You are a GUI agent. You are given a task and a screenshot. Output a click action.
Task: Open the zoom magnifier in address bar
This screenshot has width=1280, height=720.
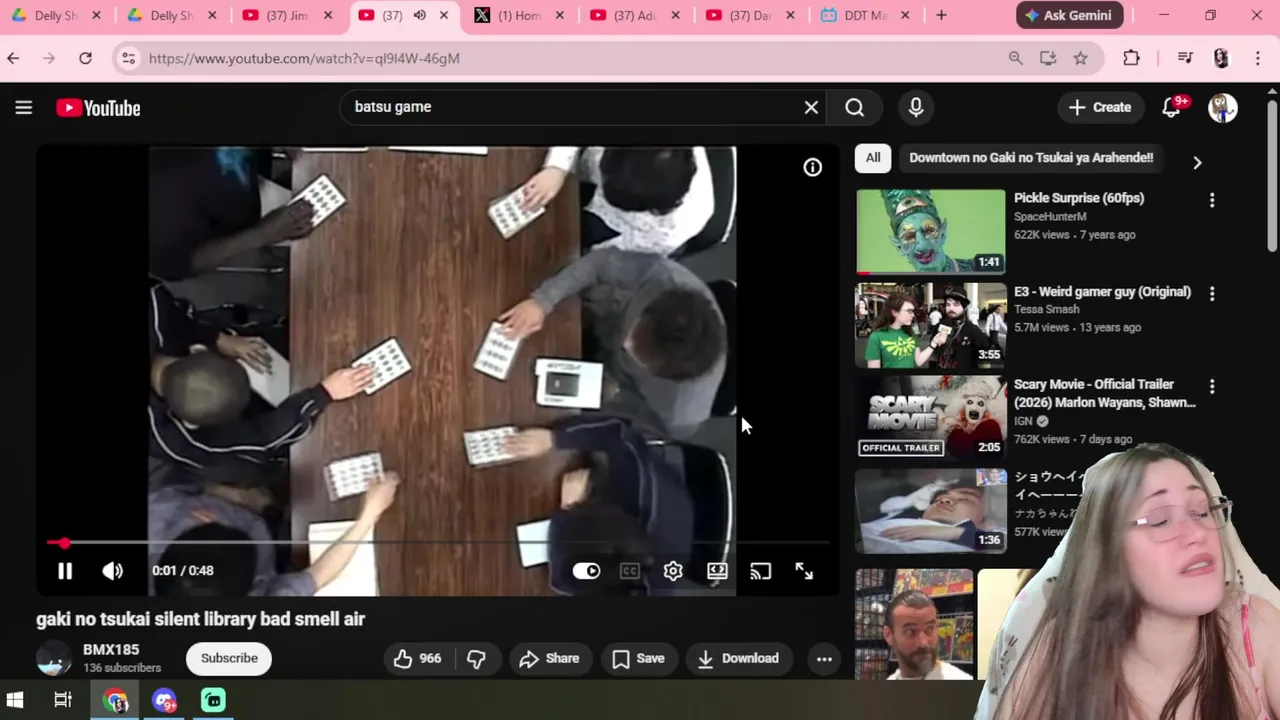[1015, 58]
